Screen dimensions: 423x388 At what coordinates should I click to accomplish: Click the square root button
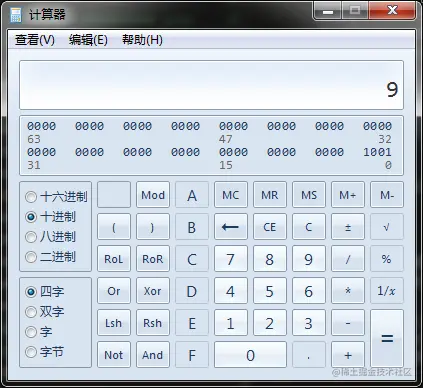[x=387, y=227]
